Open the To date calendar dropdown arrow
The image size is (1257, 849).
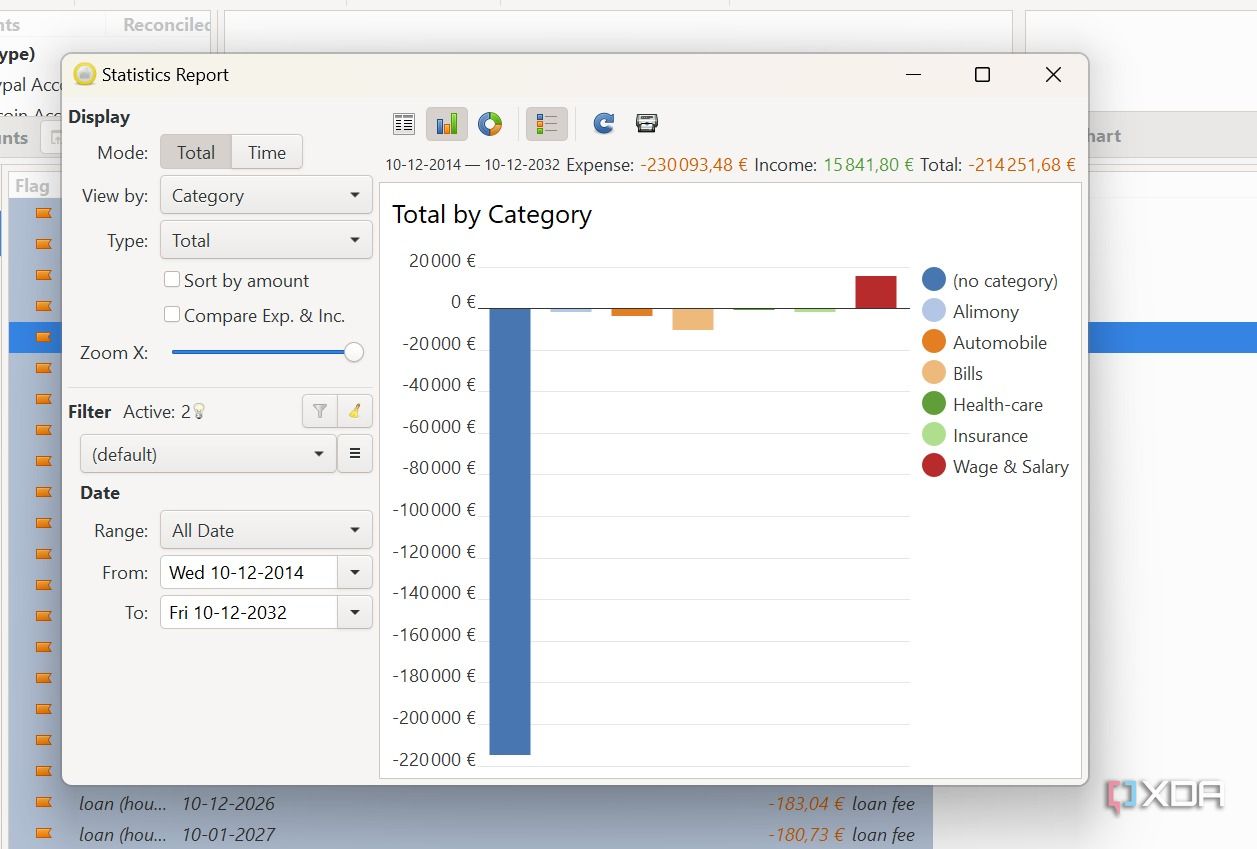pyautogui.click(x=355, y=613)
